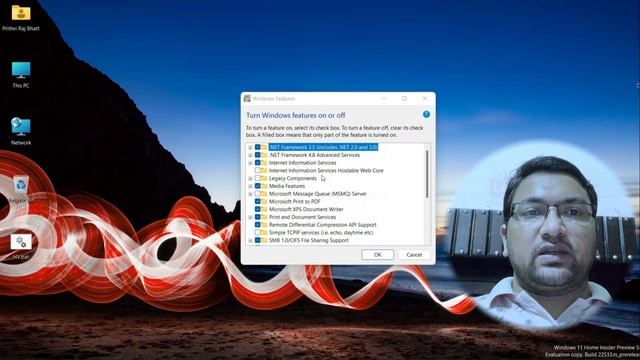Screen dimensions: 640x360
Task: Uncheck Microsoft XPS Document Writer checkbox
Action: 258,209
